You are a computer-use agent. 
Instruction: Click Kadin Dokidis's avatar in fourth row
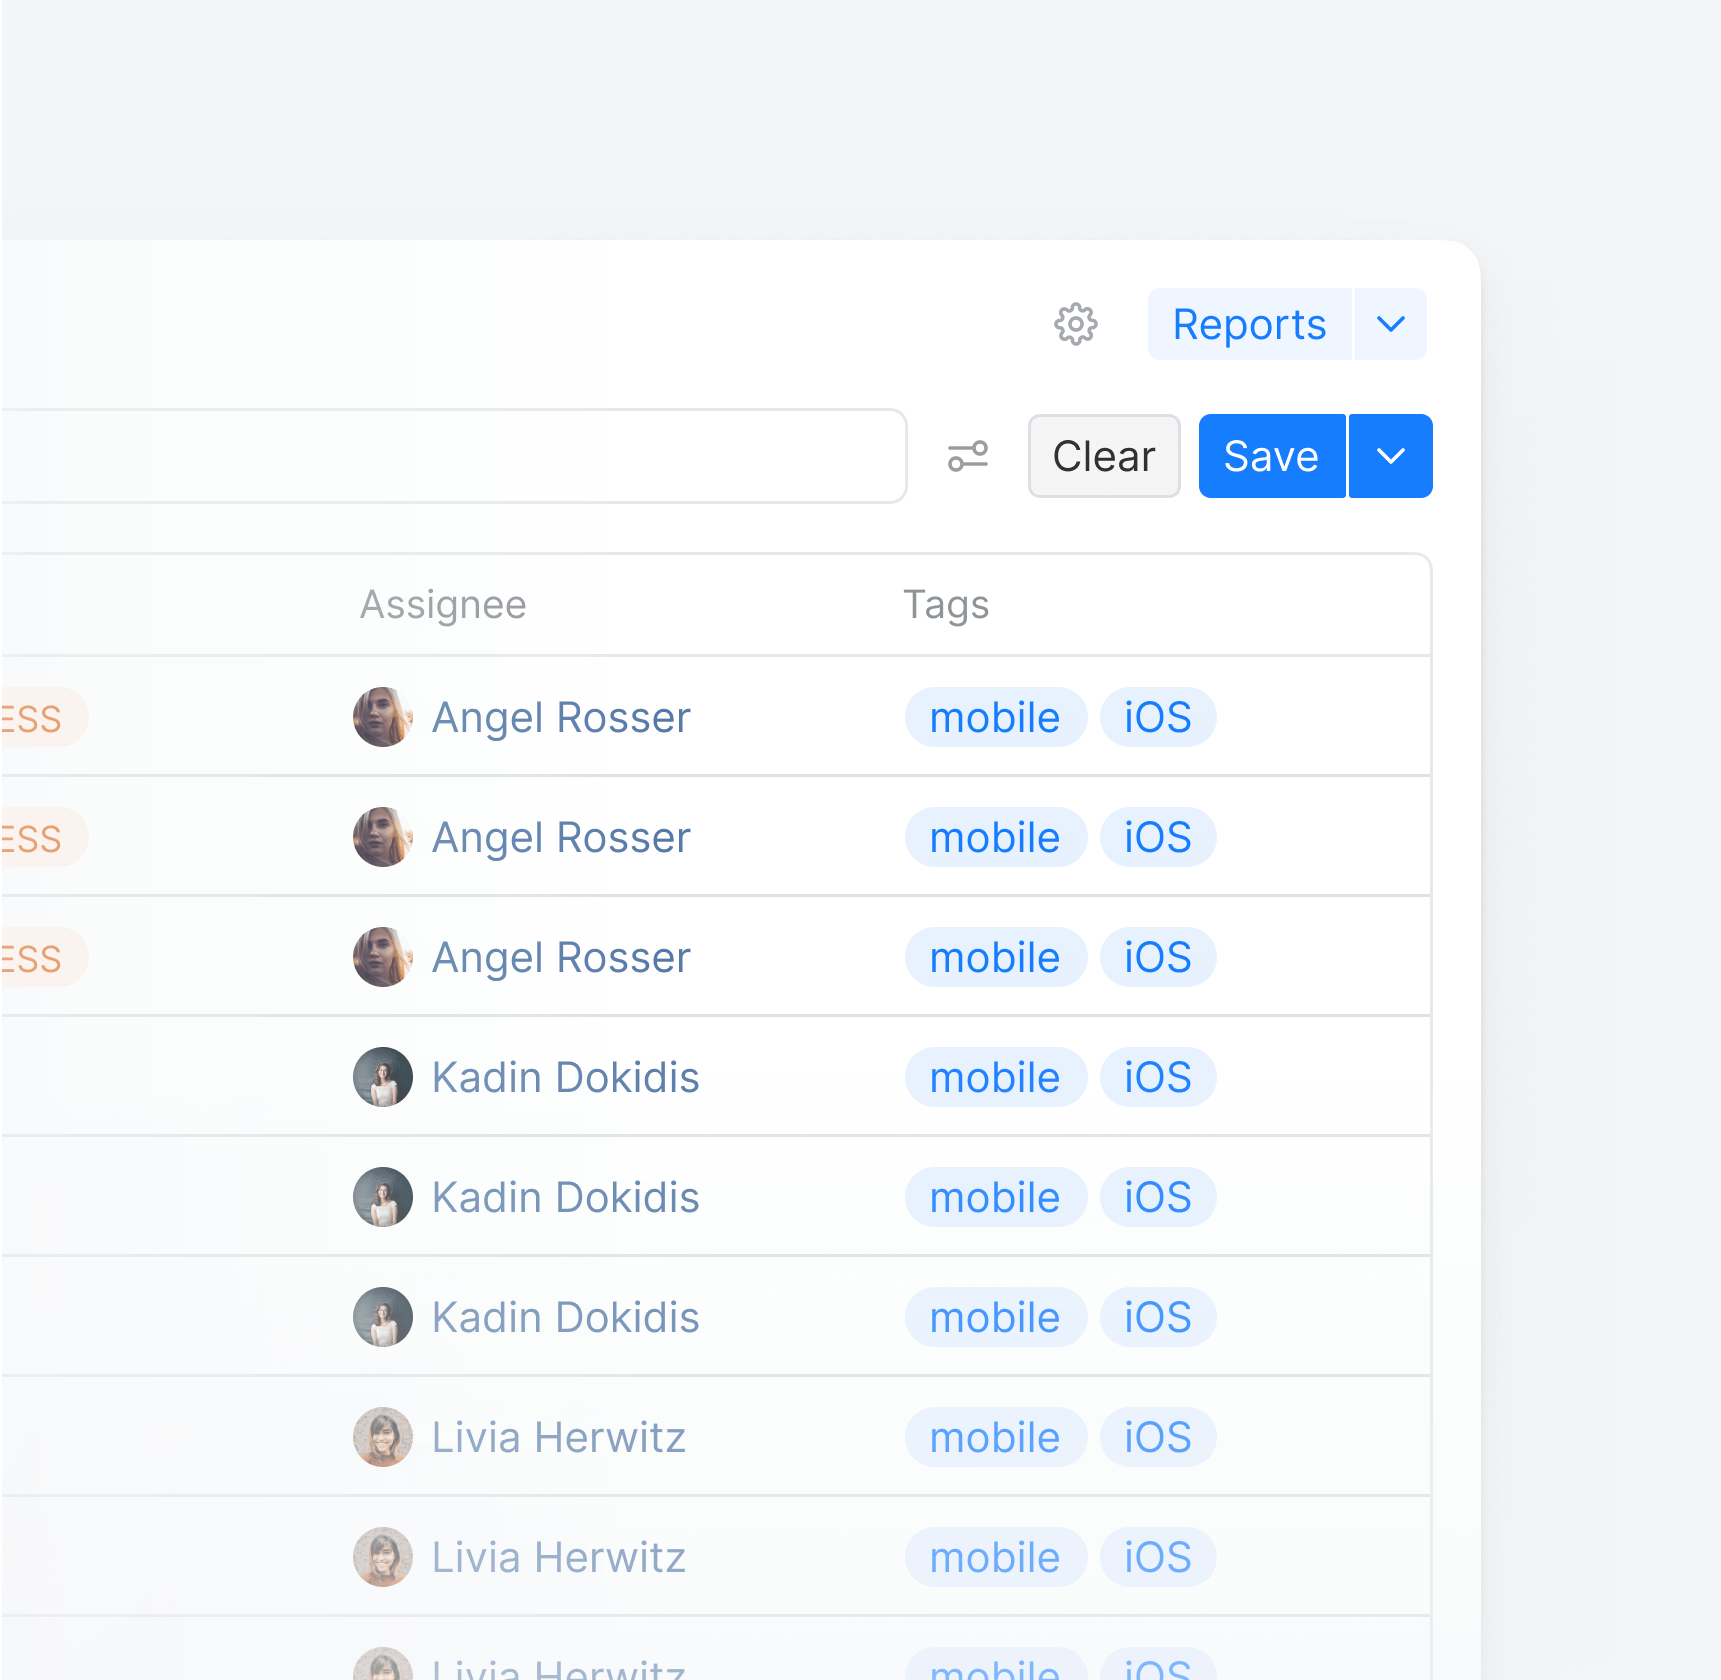tap(383, 1077)
